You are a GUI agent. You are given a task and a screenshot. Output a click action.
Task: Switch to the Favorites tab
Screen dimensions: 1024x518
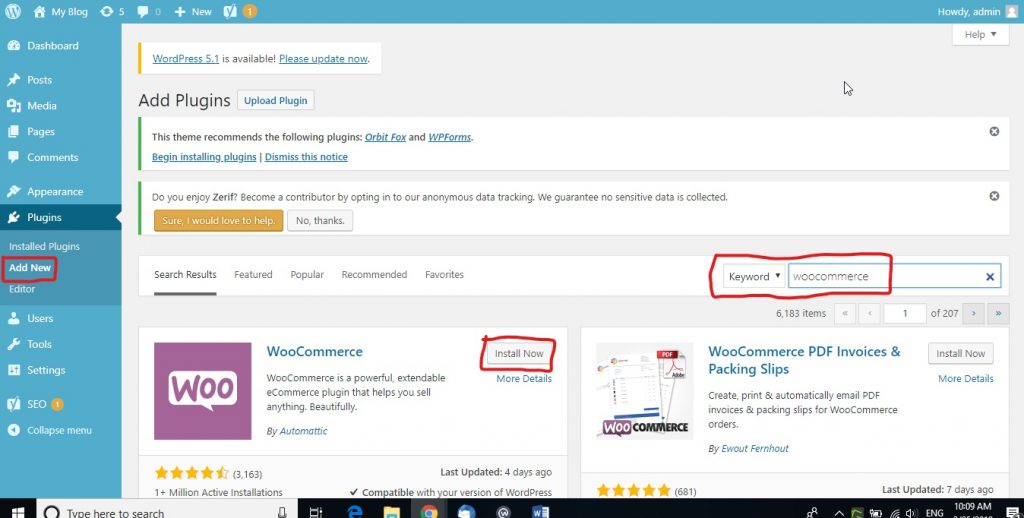444,275
